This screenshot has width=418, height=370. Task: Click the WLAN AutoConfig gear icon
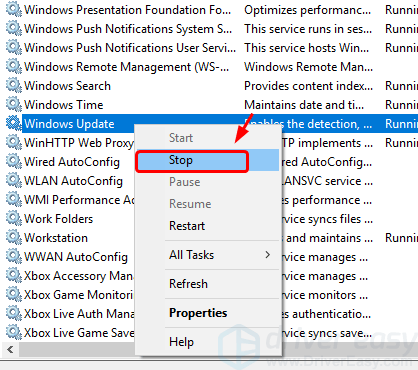click(14, 181)
